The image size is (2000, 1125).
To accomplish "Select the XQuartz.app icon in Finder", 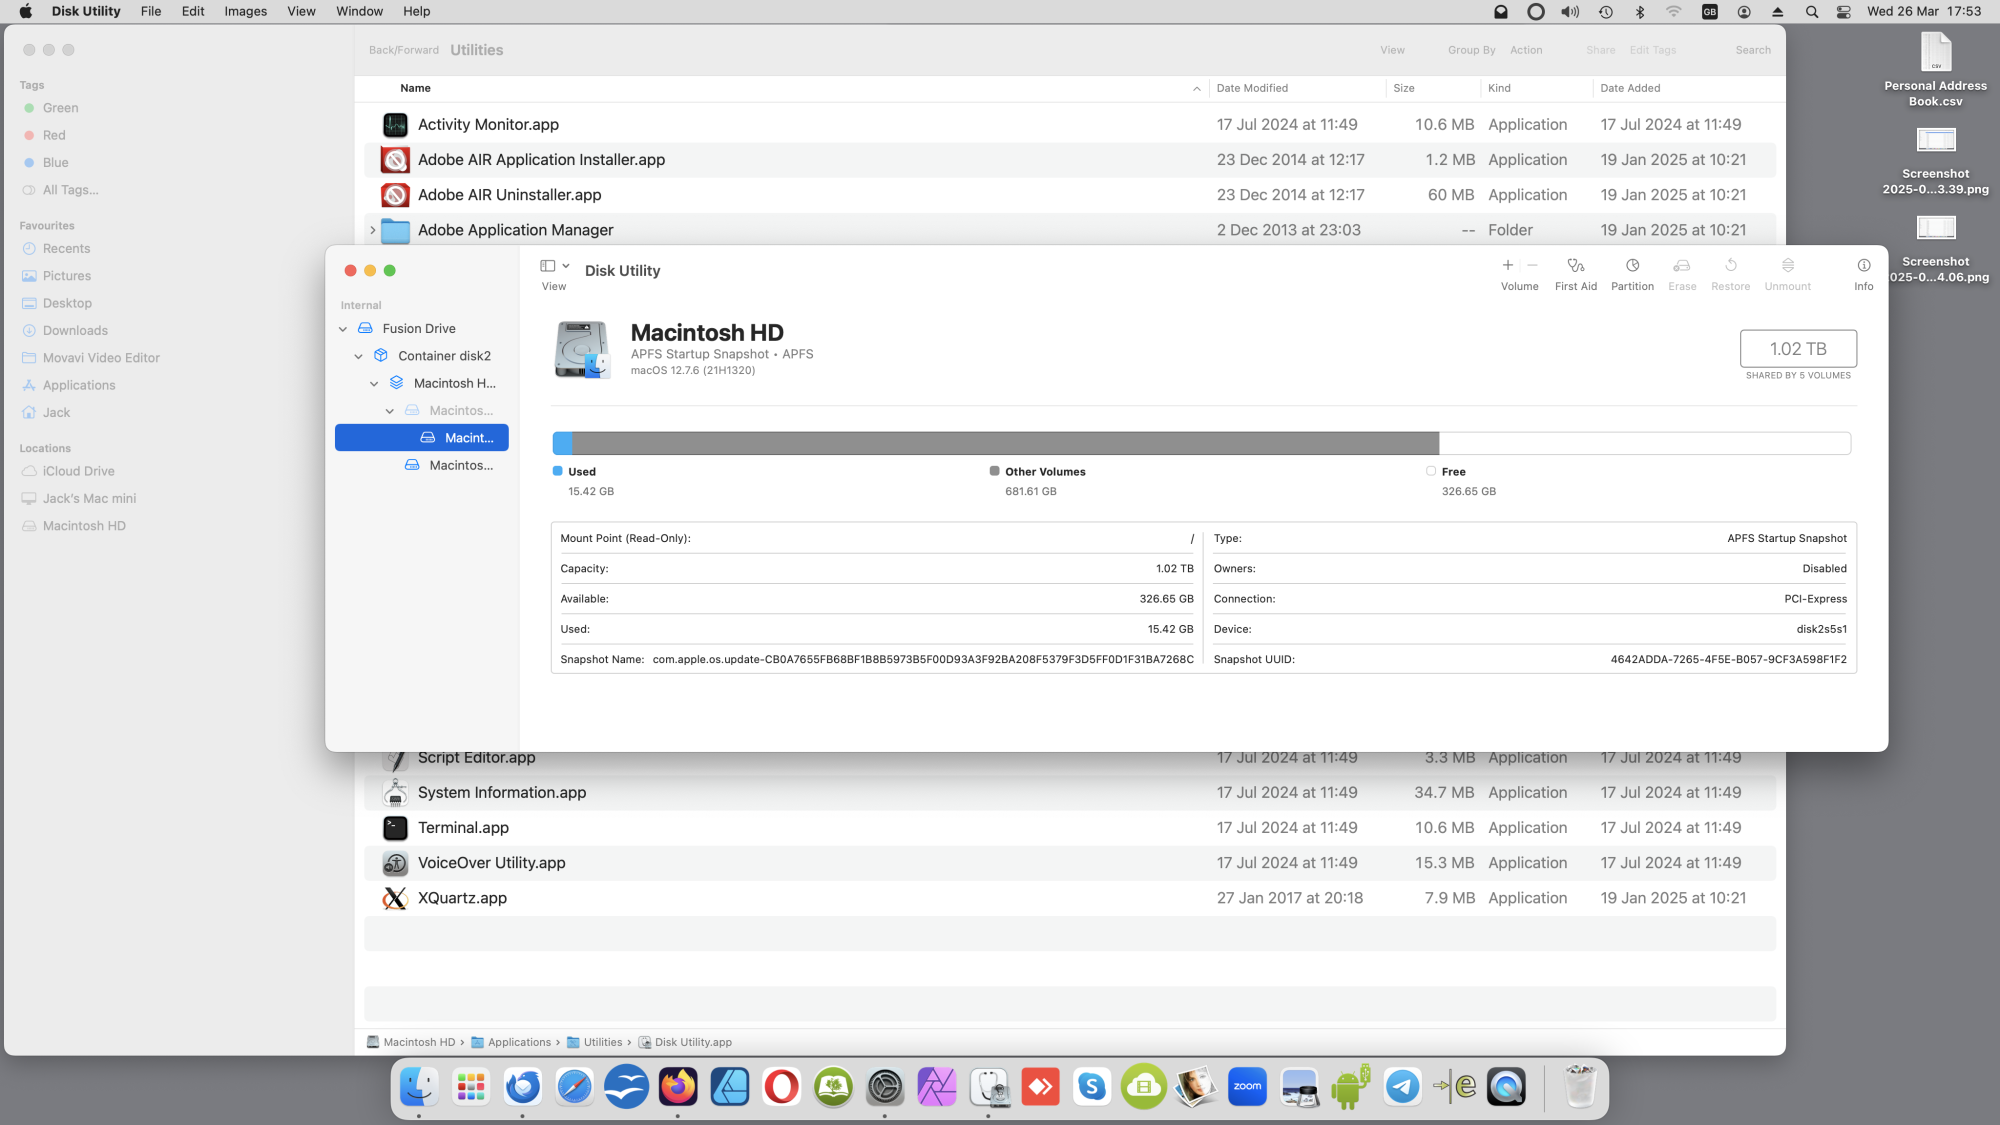I will (395, 898).
